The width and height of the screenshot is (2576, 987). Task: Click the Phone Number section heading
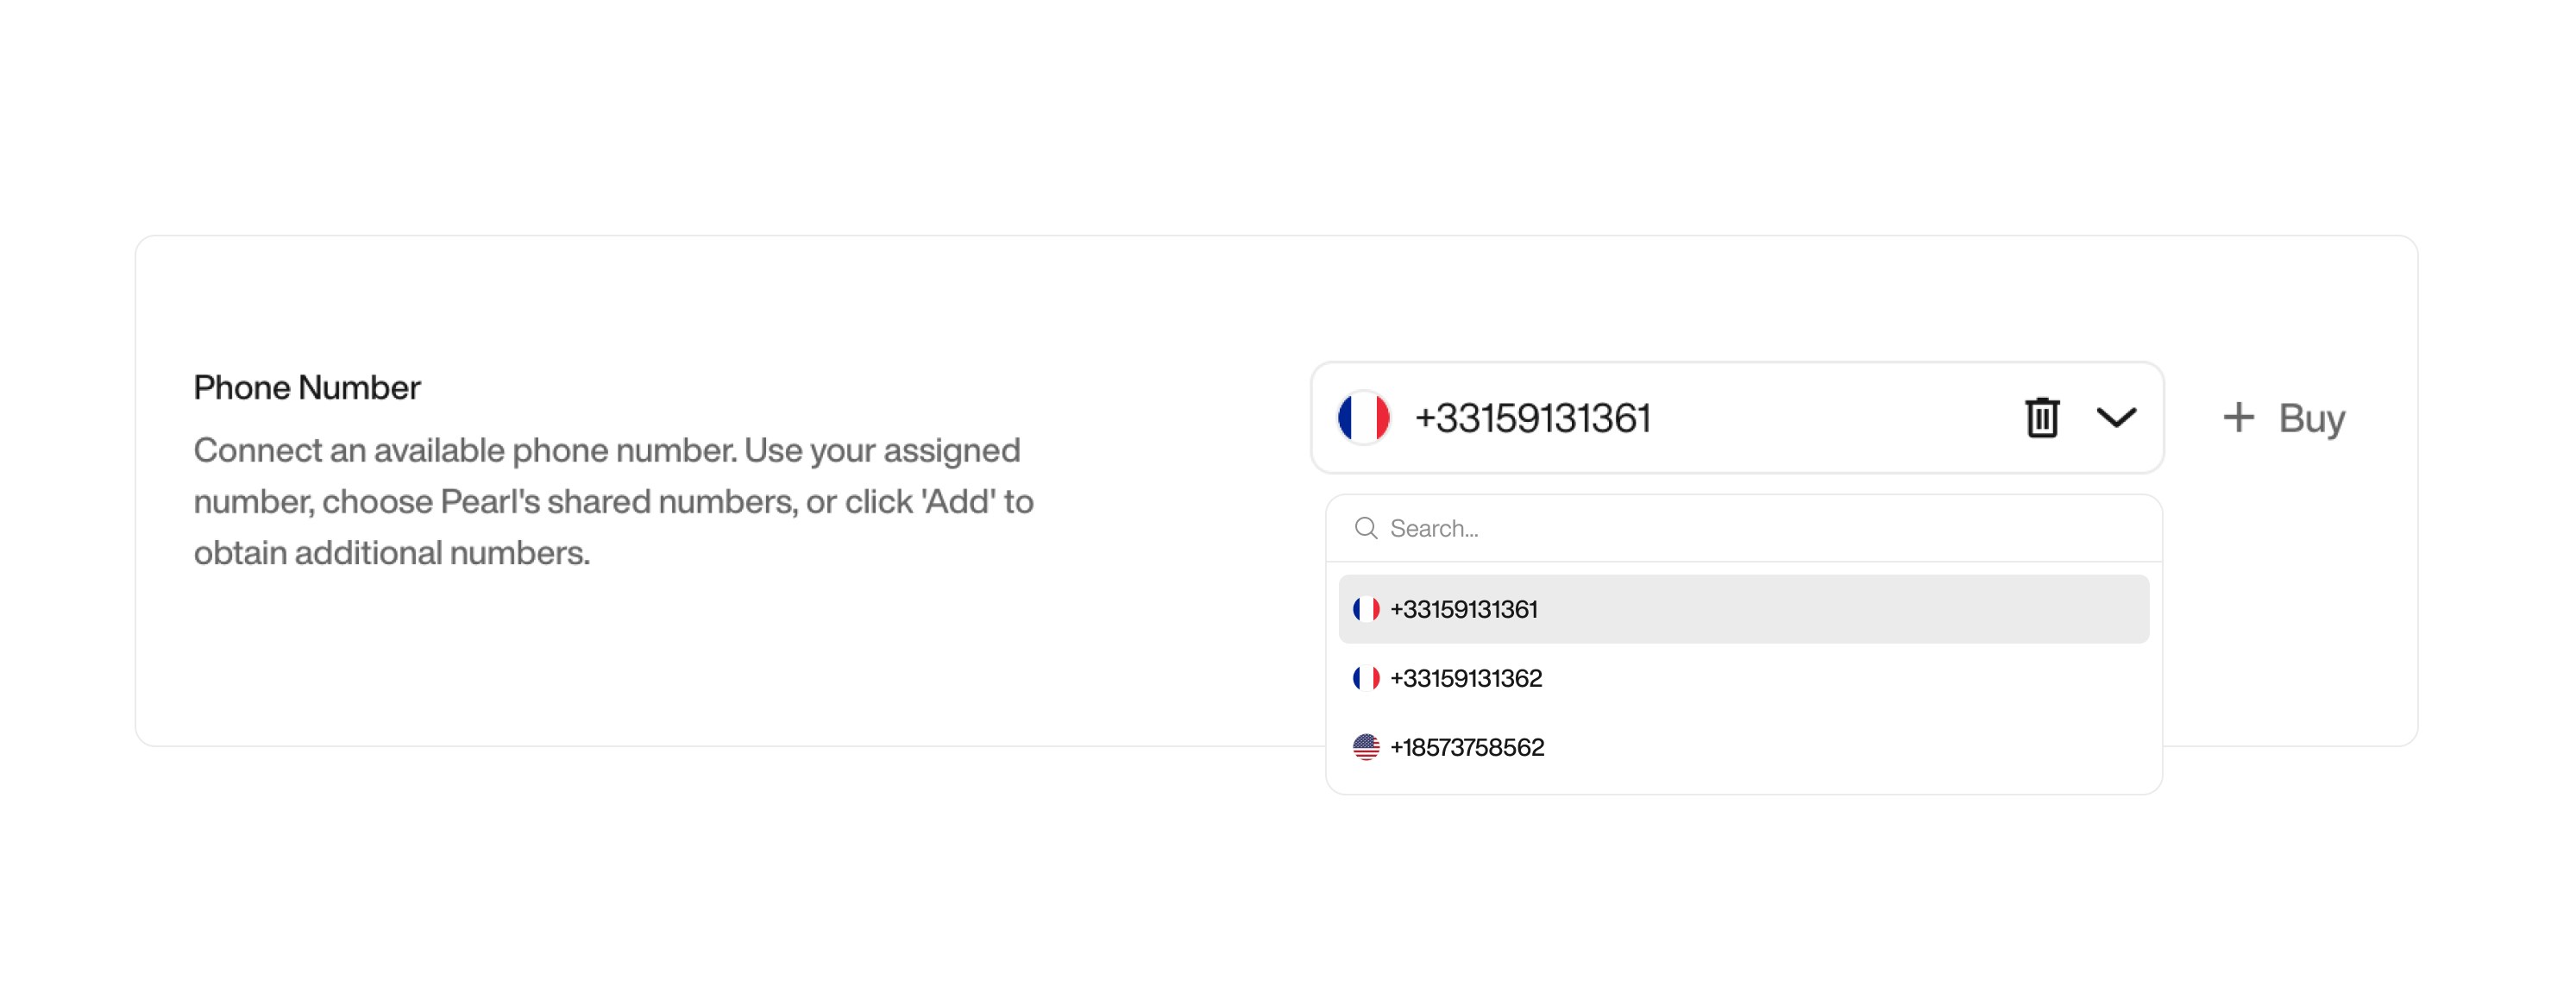[x=306, y=386]
